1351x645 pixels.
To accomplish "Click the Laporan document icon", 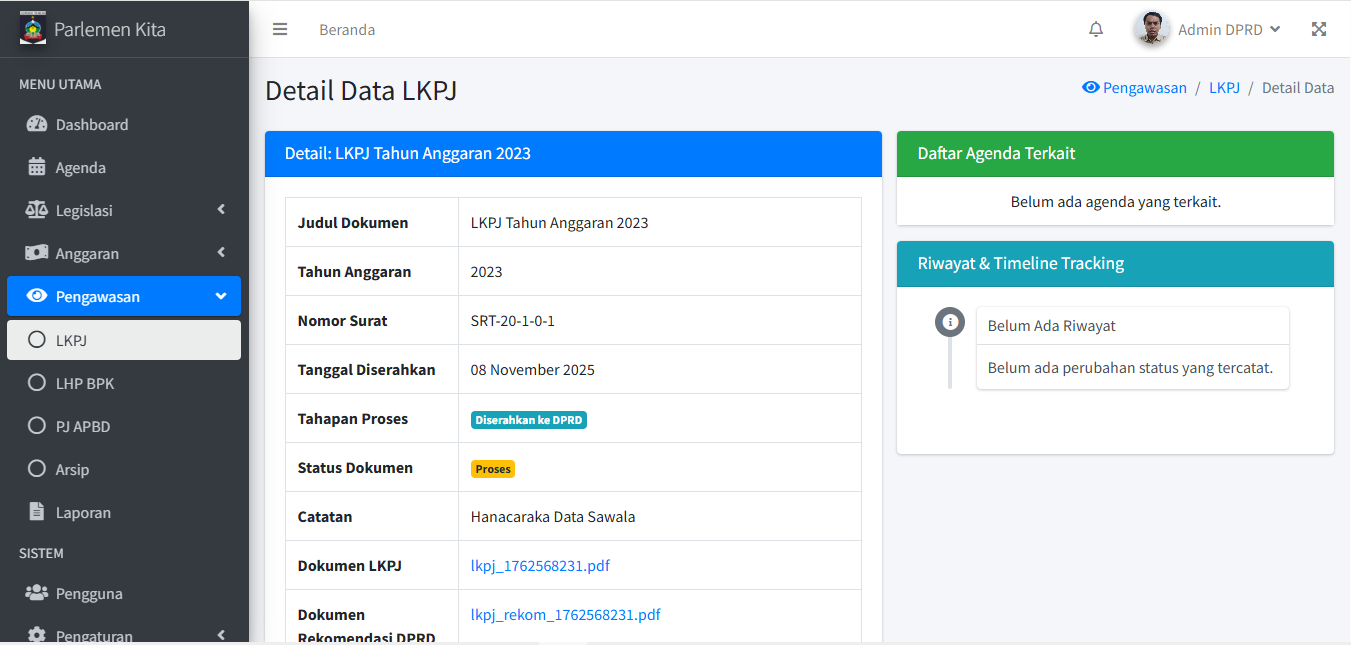I will click(x=37, y=512).
